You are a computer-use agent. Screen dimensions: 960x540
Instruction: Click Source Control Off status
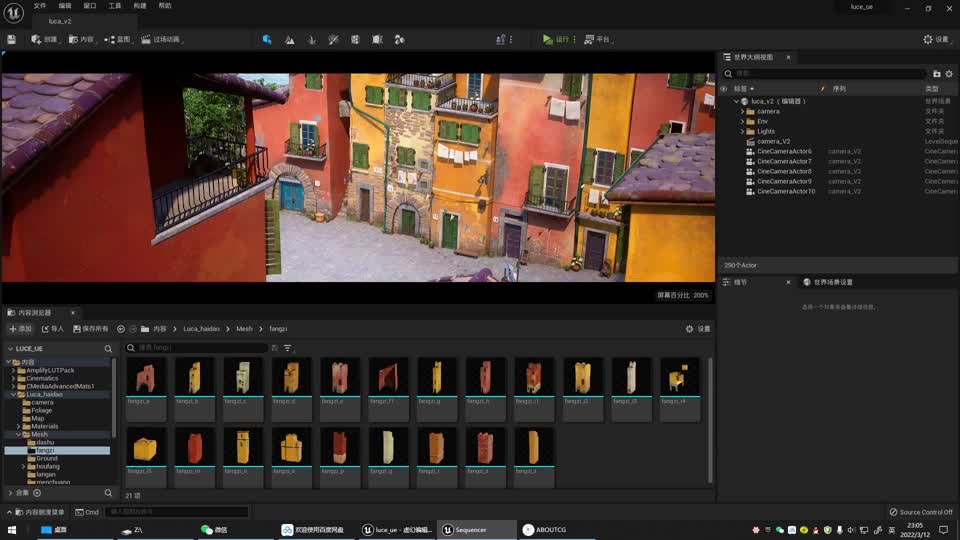click(x=921, y=512)
